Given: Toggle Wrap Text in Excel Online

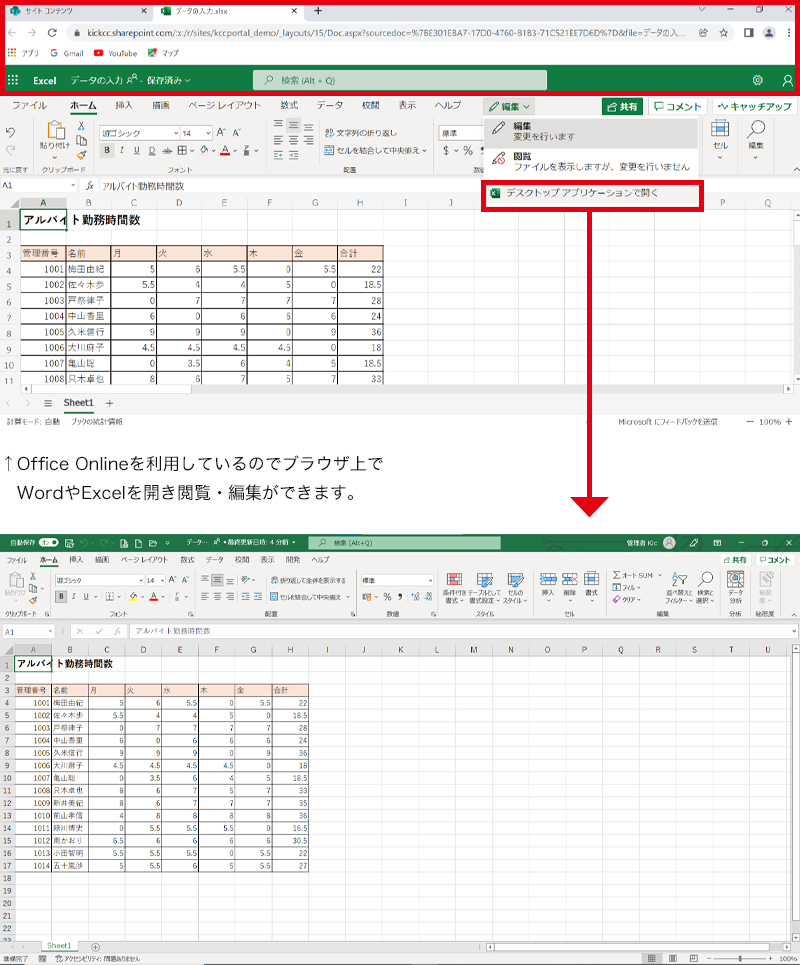Looking at the screenshot, I should [361, 132].
